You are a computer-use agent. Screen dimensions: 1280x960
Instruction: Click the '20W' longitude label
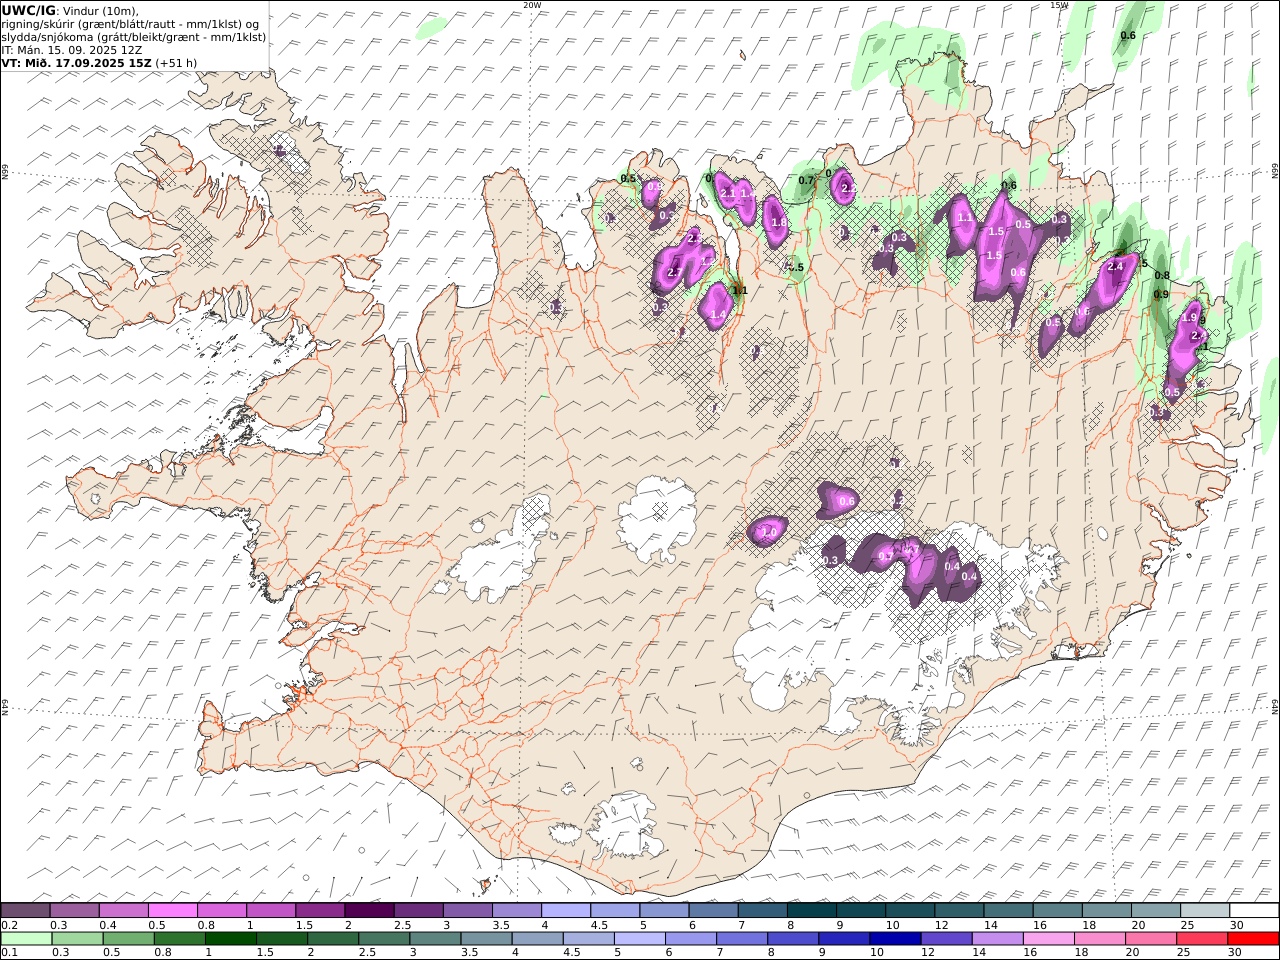click(532, 5)
